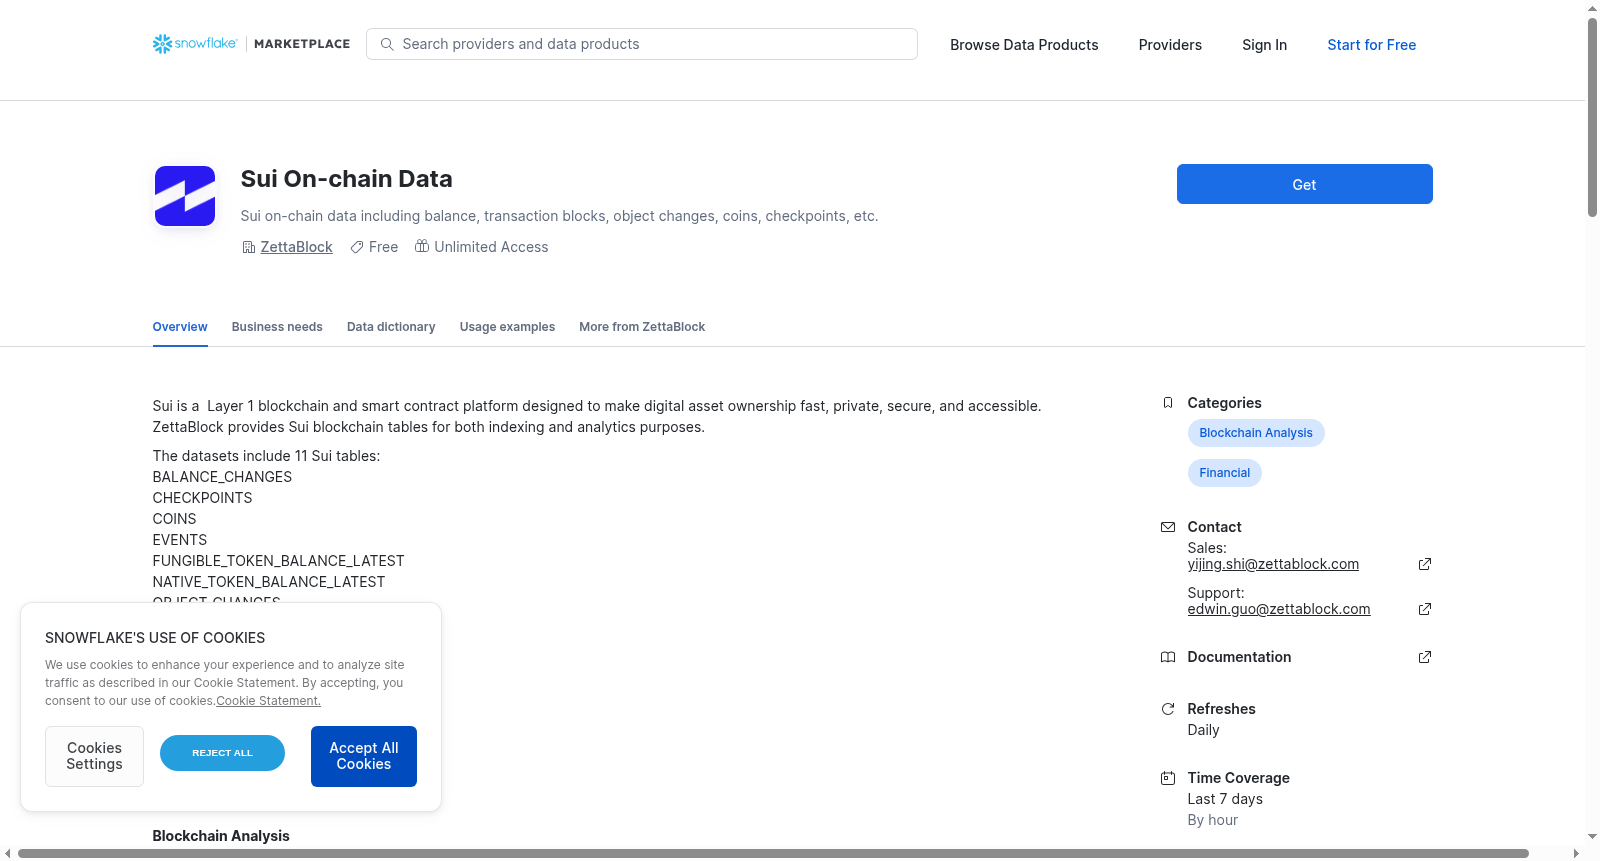Click the Time Coverage calendar icon
Screen dimensions: 1600x861
[1168, 778]
